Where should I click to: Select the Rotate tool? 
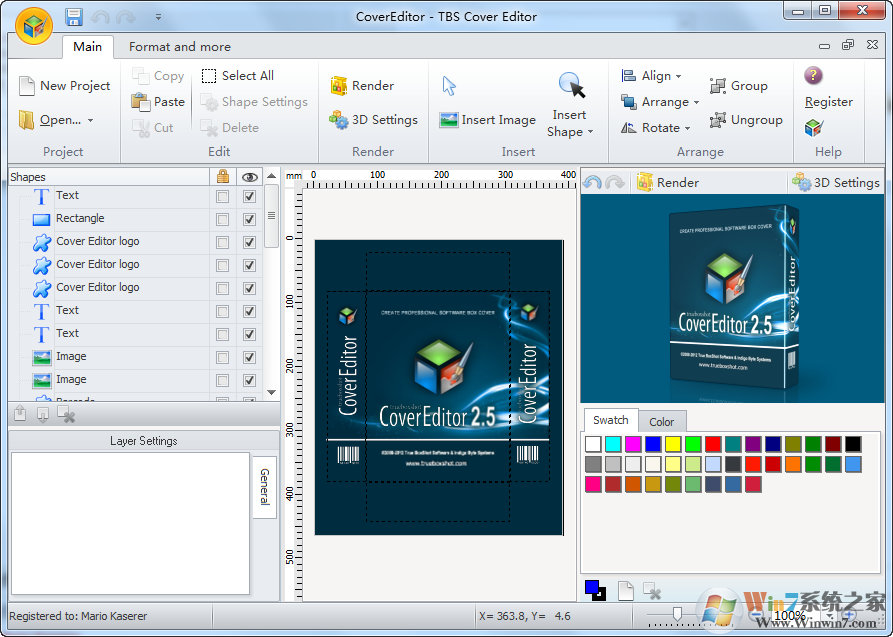(656, 127)
